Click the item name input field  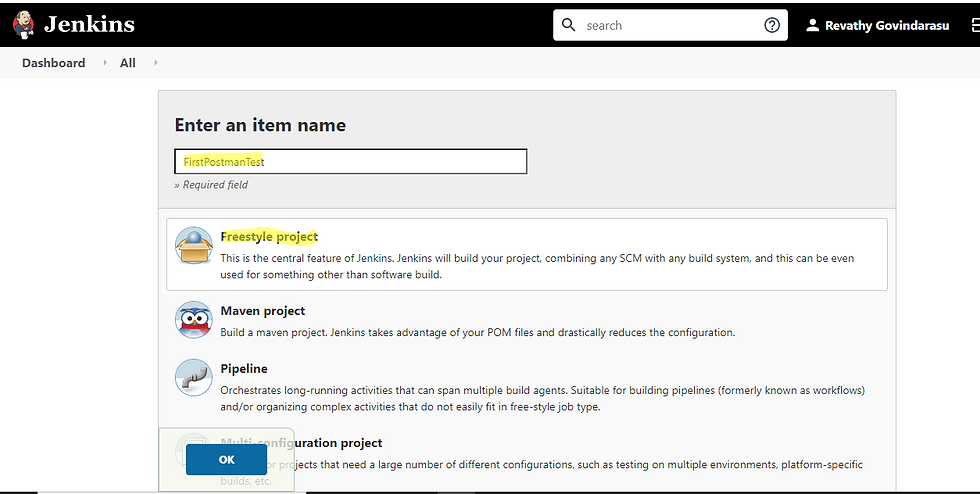[351, 161]
